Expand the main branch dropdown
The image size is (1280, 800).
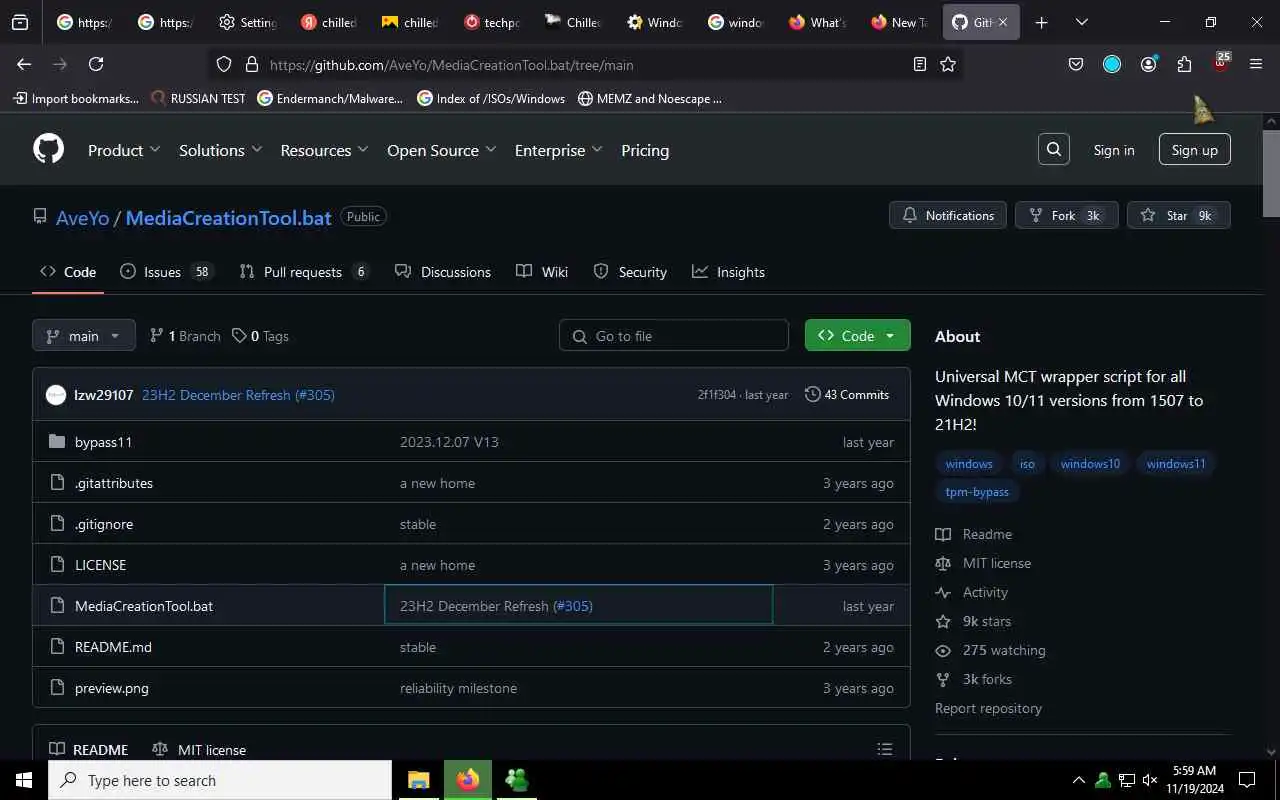coord(83,336)
